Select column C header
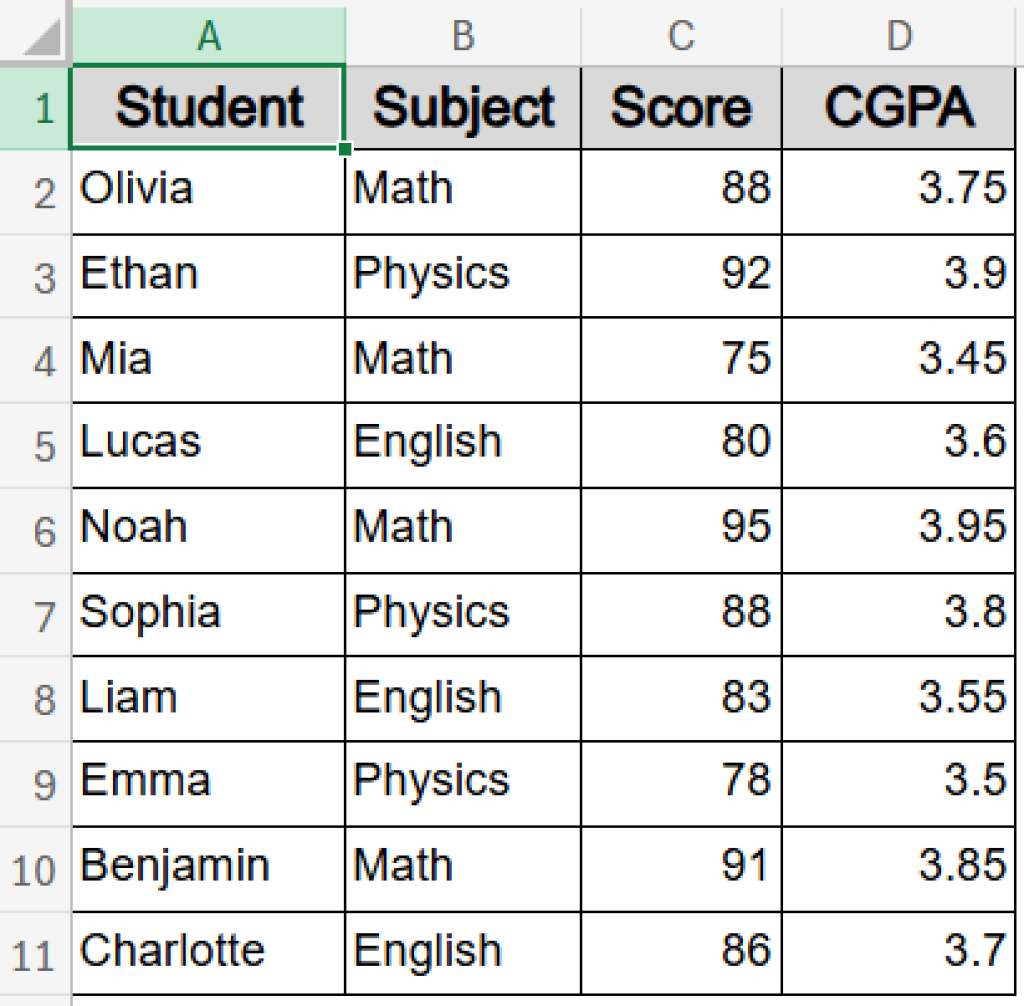 681,35
